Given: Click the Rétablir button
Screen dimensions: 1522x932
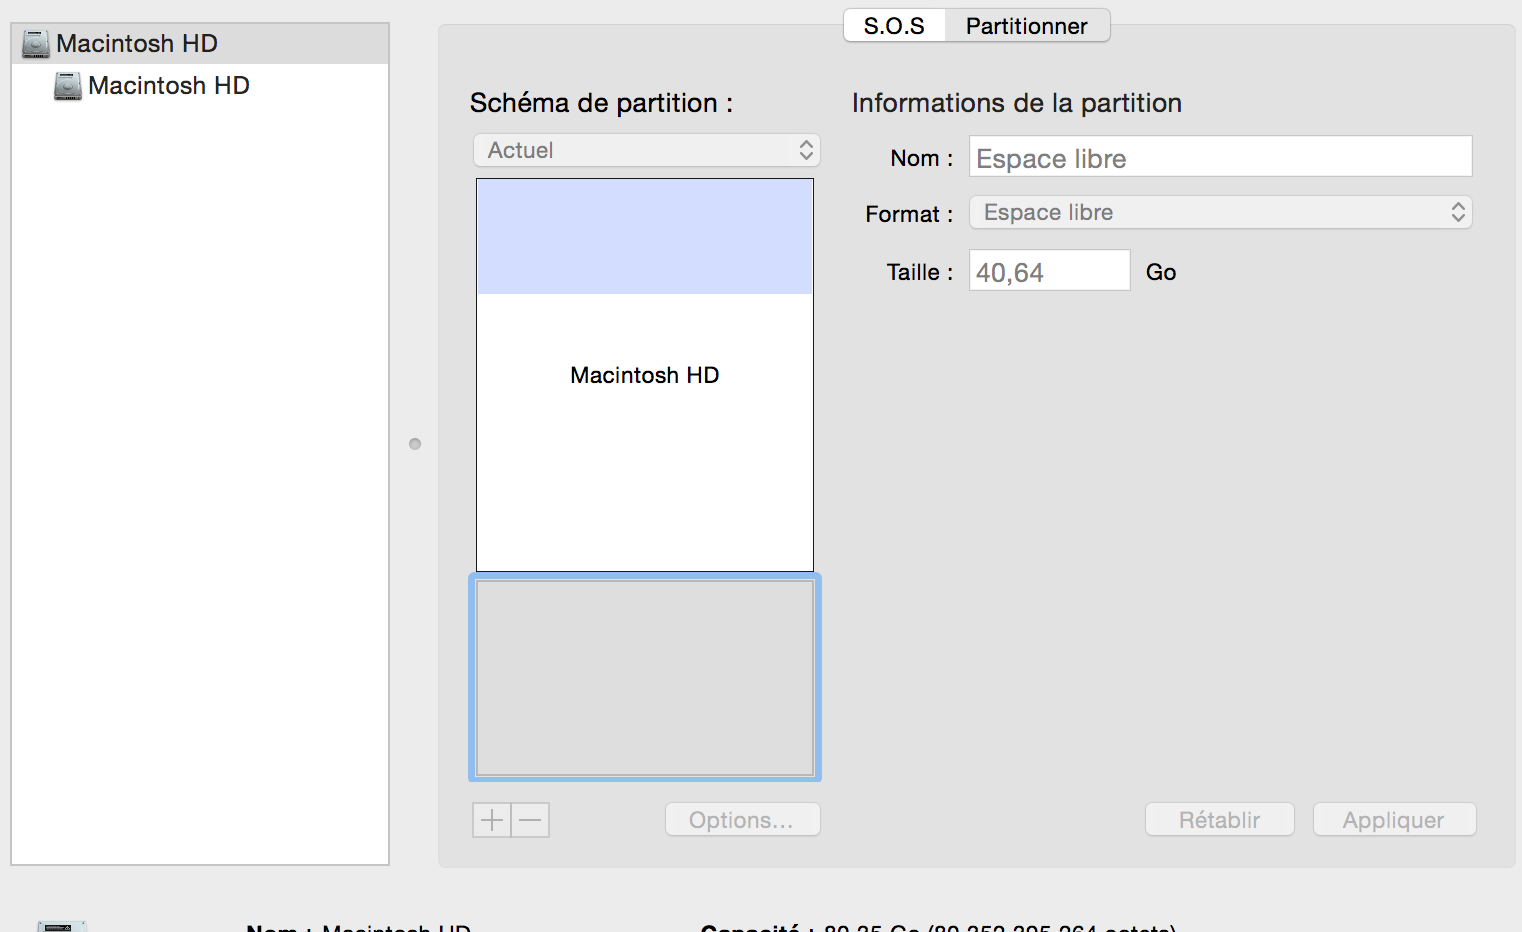Looking at the screenshot, I should 1220,820.
